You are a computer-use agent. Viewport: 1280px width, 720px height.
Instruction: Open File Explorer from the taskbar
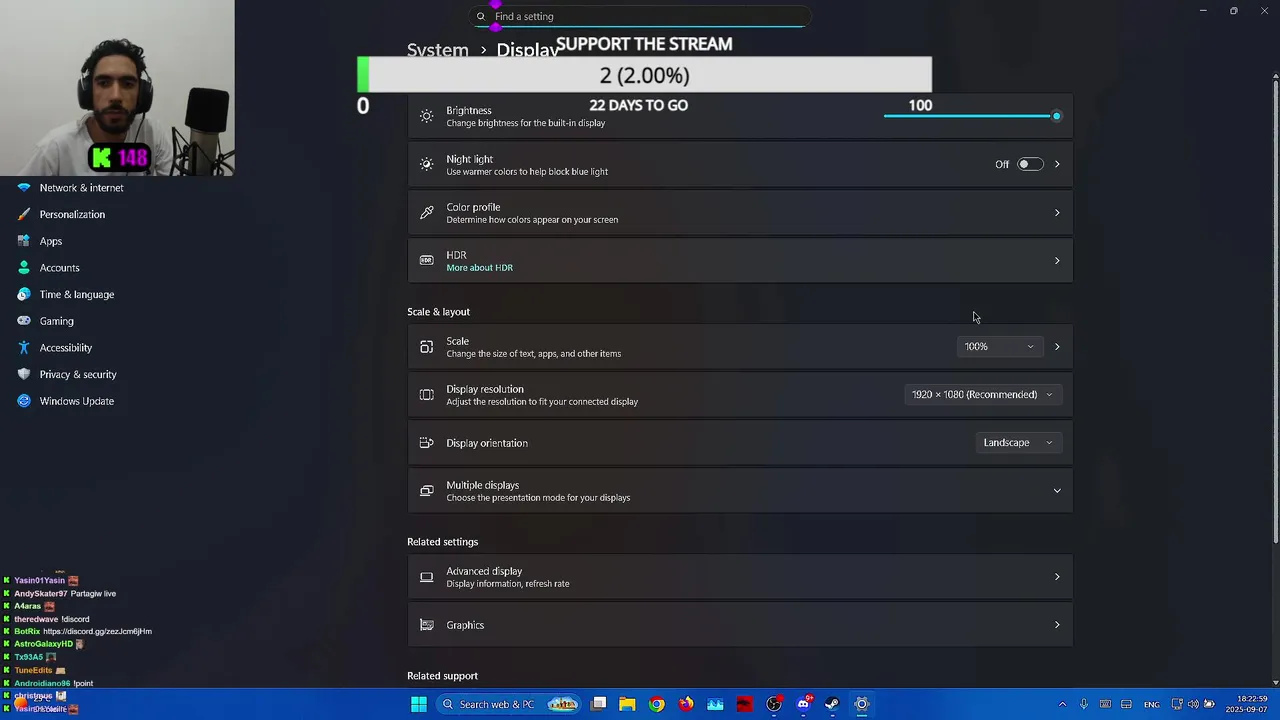click(627, 704)
